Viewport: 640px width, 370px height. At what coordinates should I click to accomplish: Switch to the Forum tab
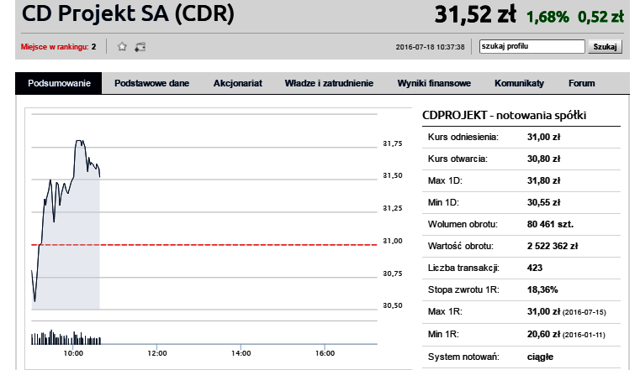[582, 83]
